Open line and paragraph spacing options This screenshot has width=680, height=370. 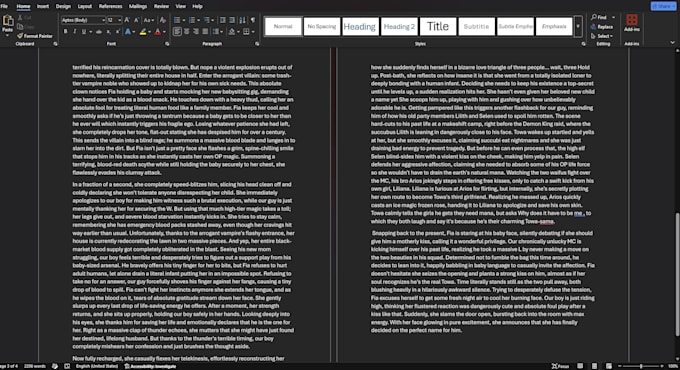[x=216, y=32]
